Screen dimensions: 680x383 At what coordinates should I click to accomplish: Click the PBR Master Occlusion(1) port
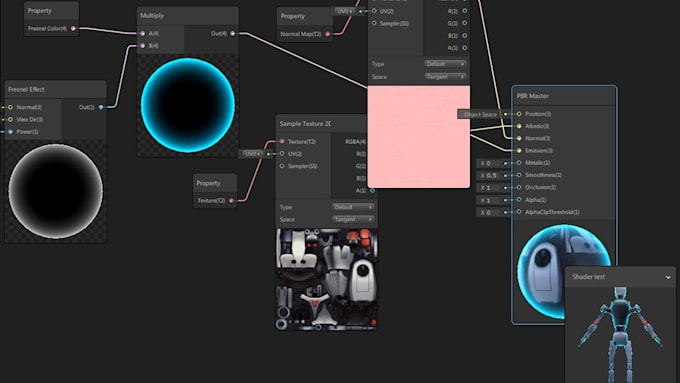click(x=519, y=187)
